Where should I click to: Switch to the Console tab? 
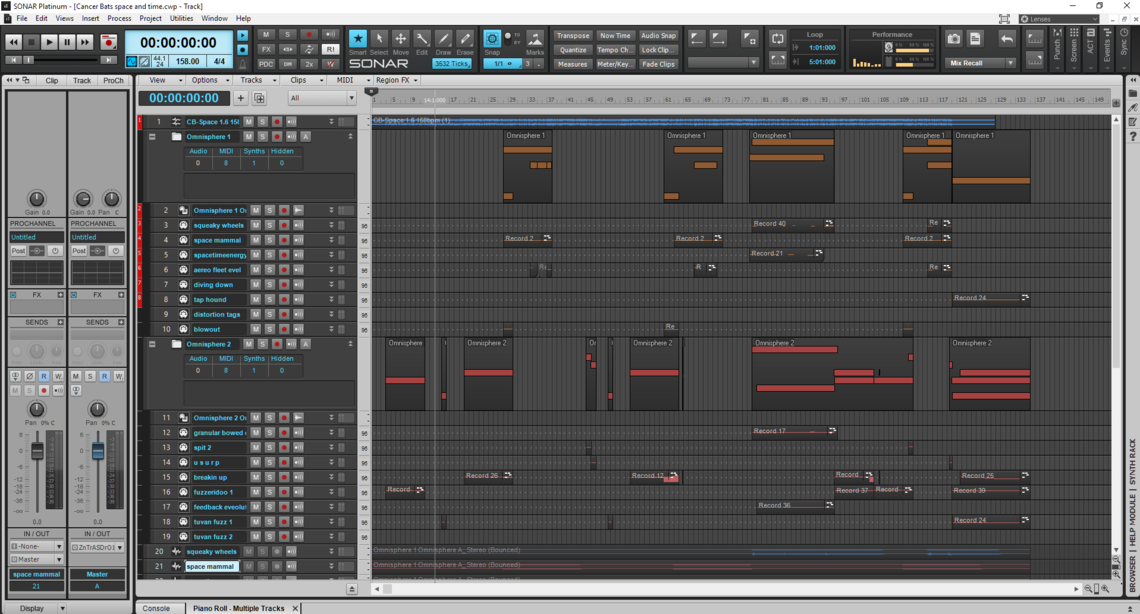pyautogui.click(x=156, y=608)
